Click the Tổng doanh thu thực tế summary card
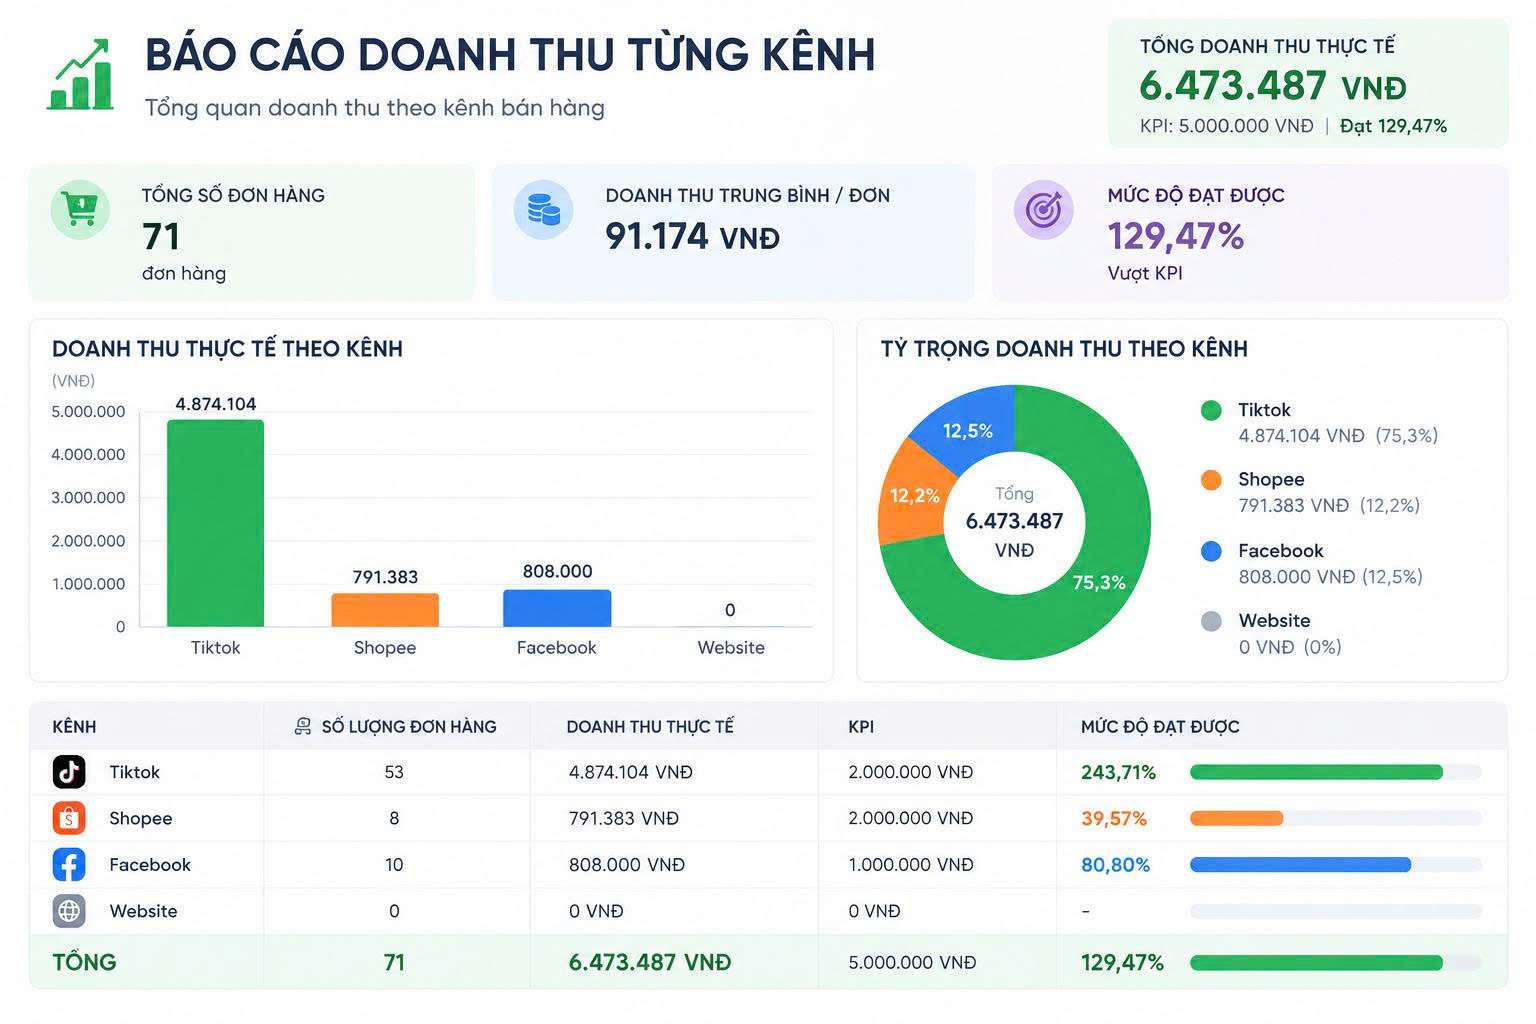Screen dimensions: 1536x1024 [x=1308, y=83]
